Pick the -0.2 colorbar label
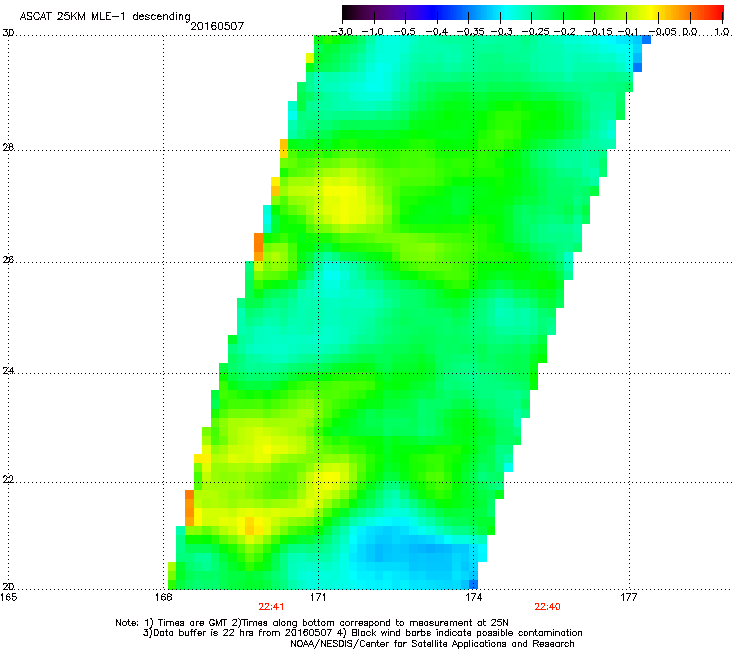 click(564, 32)
